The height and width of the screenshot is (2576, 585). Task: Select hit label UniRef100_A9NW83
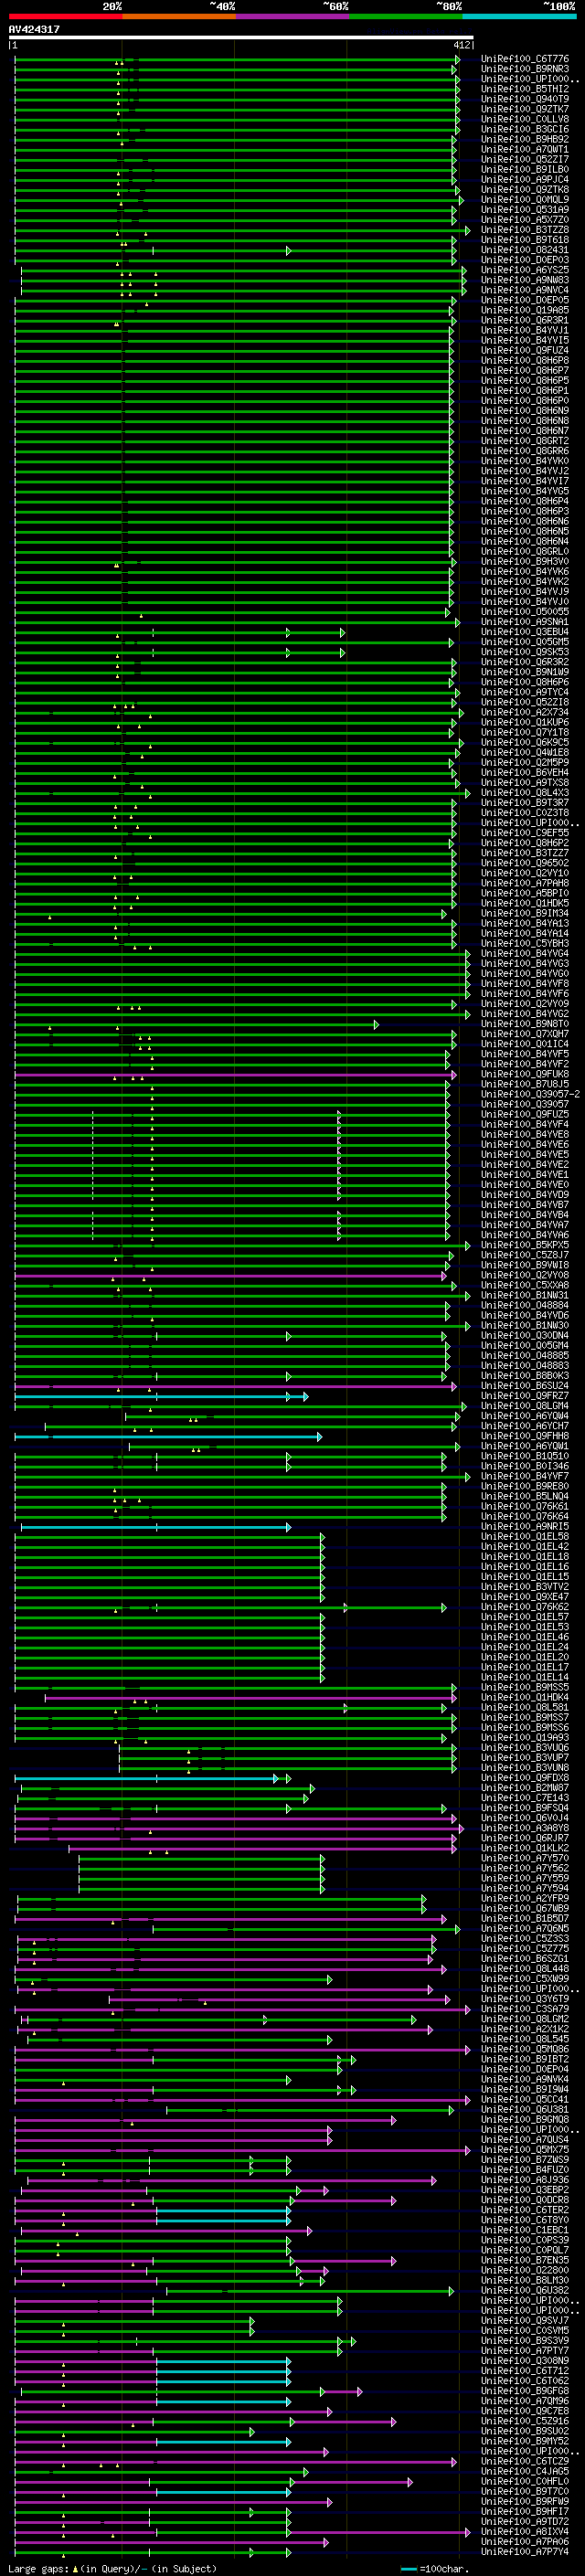[524, 280]
